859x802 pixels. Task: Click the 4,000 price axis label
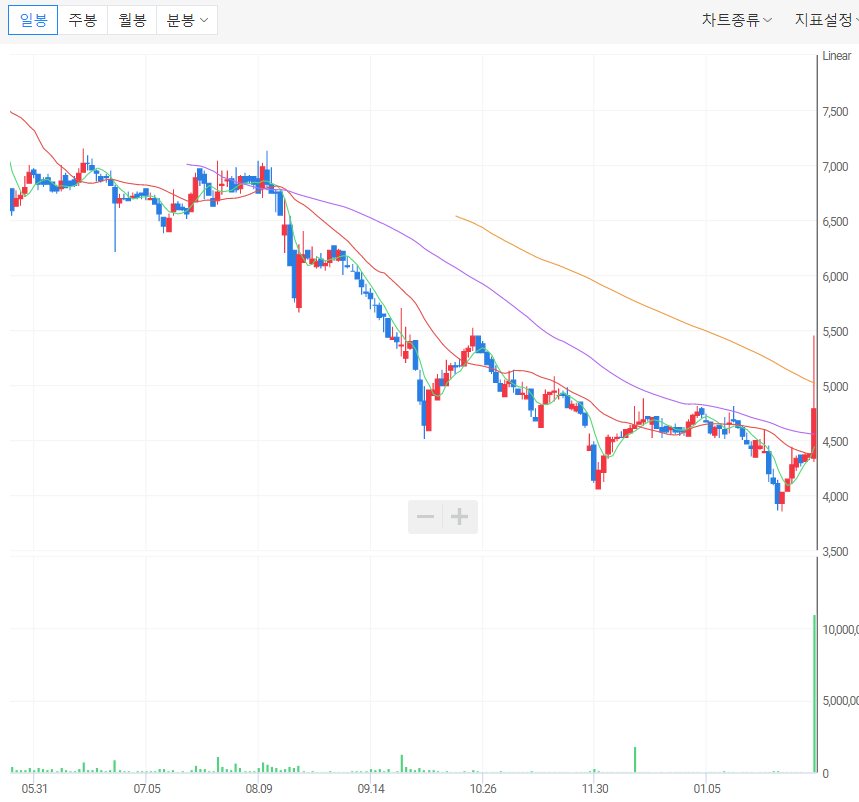[835, 497]
